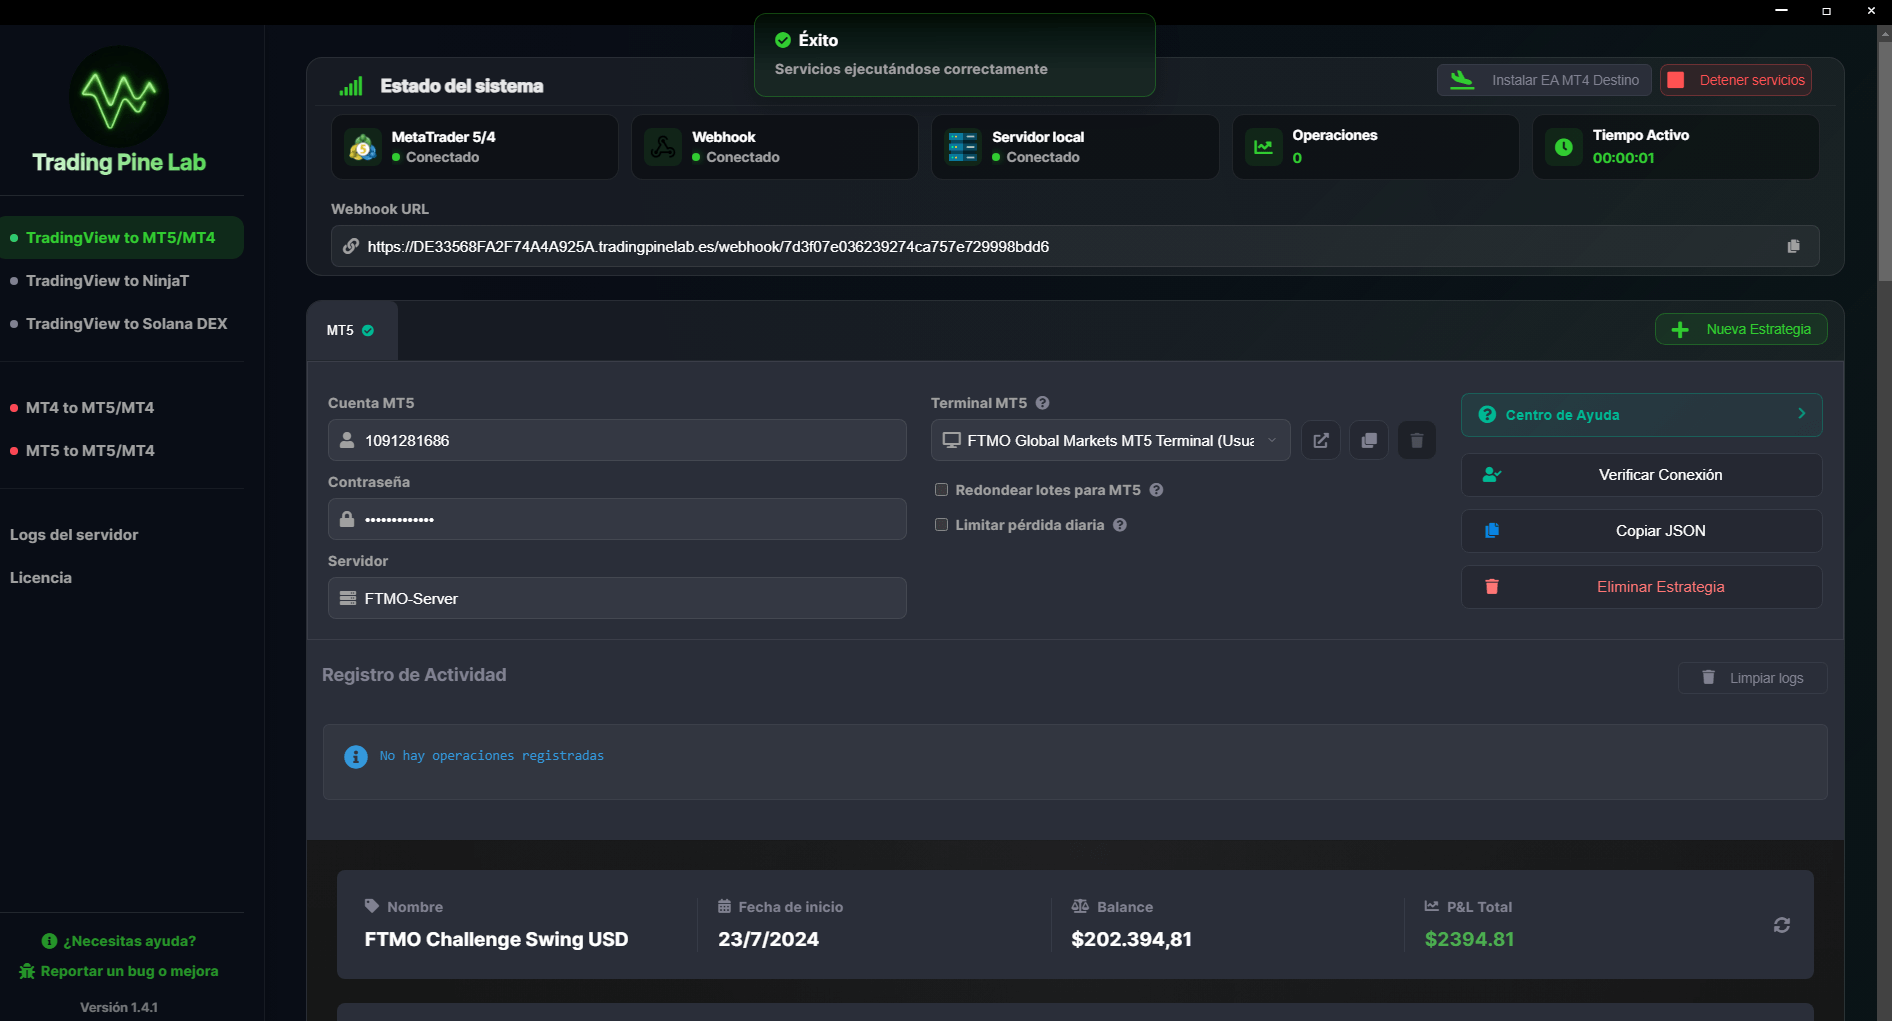Refresh account stats with reload icon
This screenshot has height=1021, width=1892.
click(1781, 925)
